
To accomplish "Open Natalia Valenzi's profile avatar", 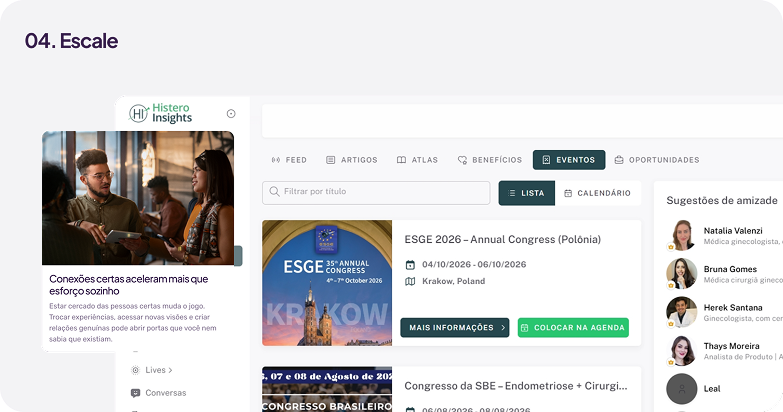I will 682,235.
